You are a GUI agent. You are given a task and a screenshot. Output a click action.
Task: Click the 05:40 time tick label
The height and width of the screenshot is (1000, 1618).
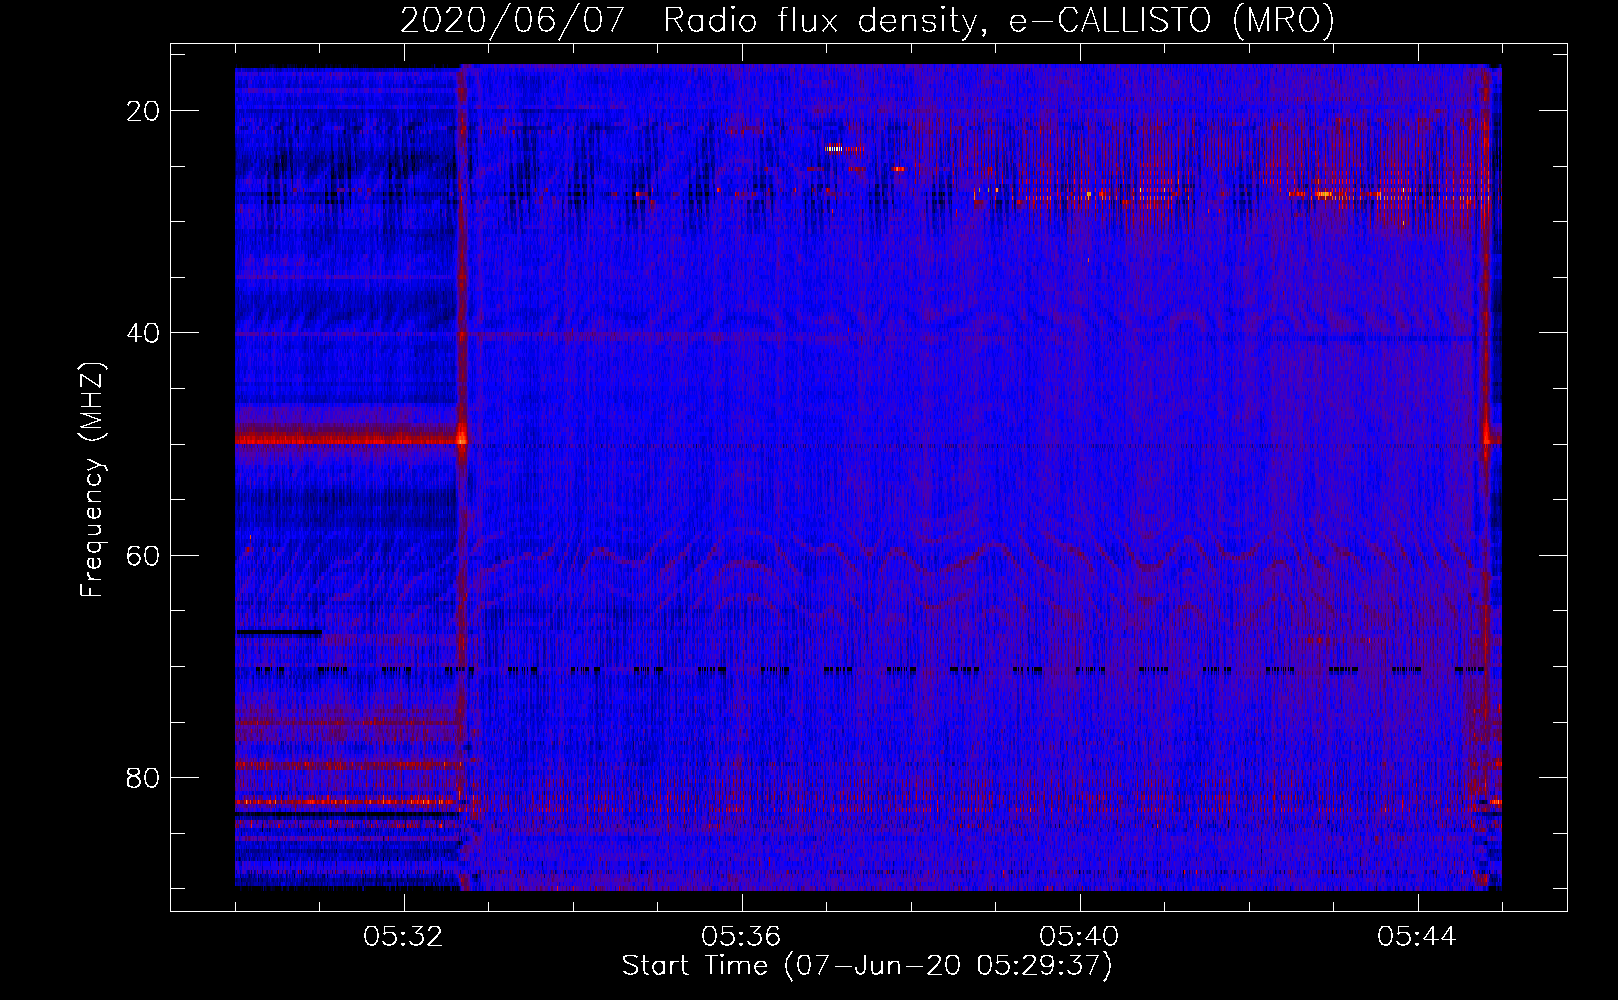tap(1079, 937)
